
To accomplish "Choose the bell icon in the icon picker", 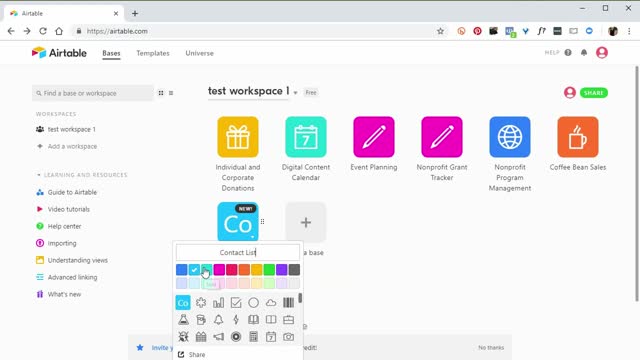I will [218, 320].
